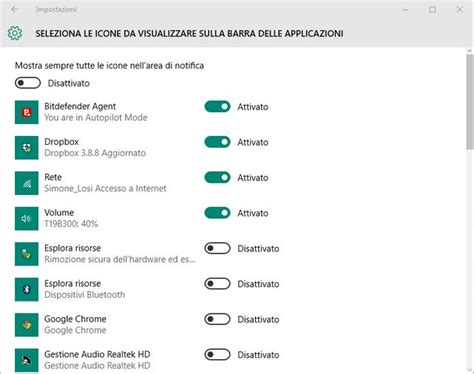Enable always show all notification icons toggle
The height and width of the screenshot is (374, 474).
click(28, 83)
